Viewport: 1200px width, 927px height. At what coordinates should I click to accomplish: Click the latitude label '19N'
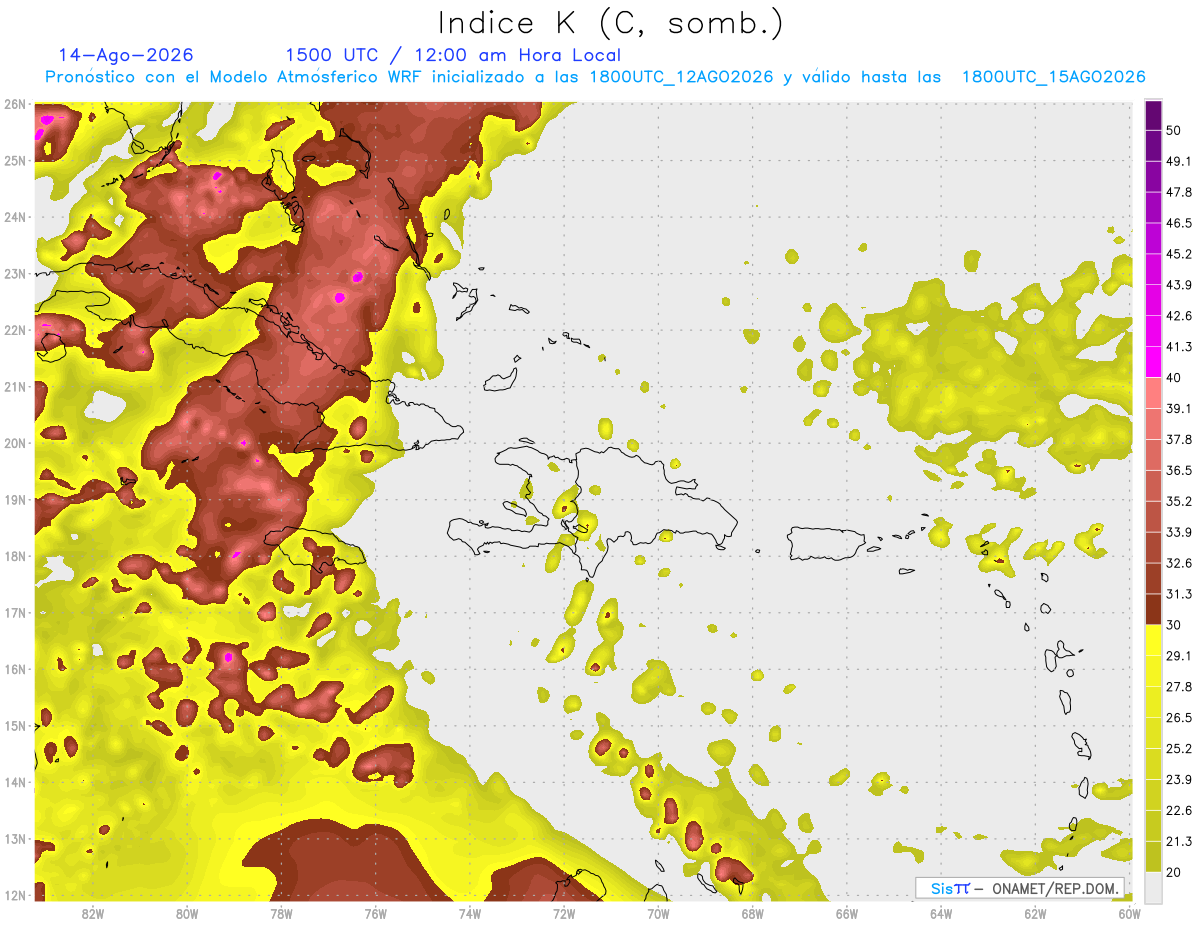click(14, 499)
